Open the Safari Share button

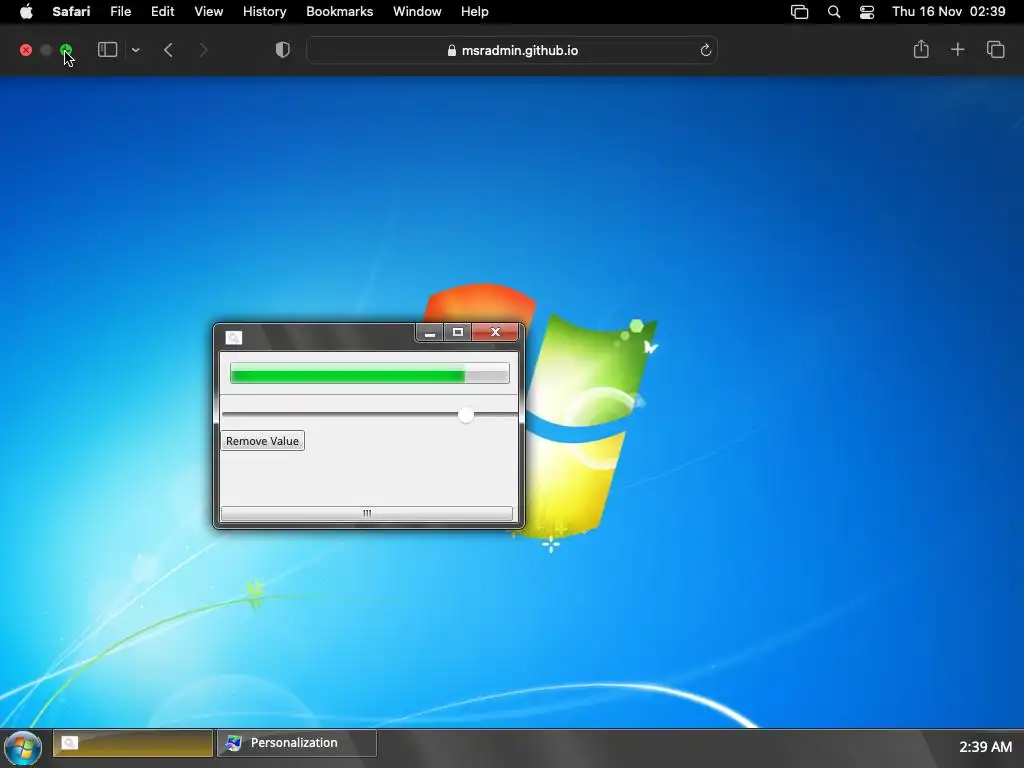point(921,50)
